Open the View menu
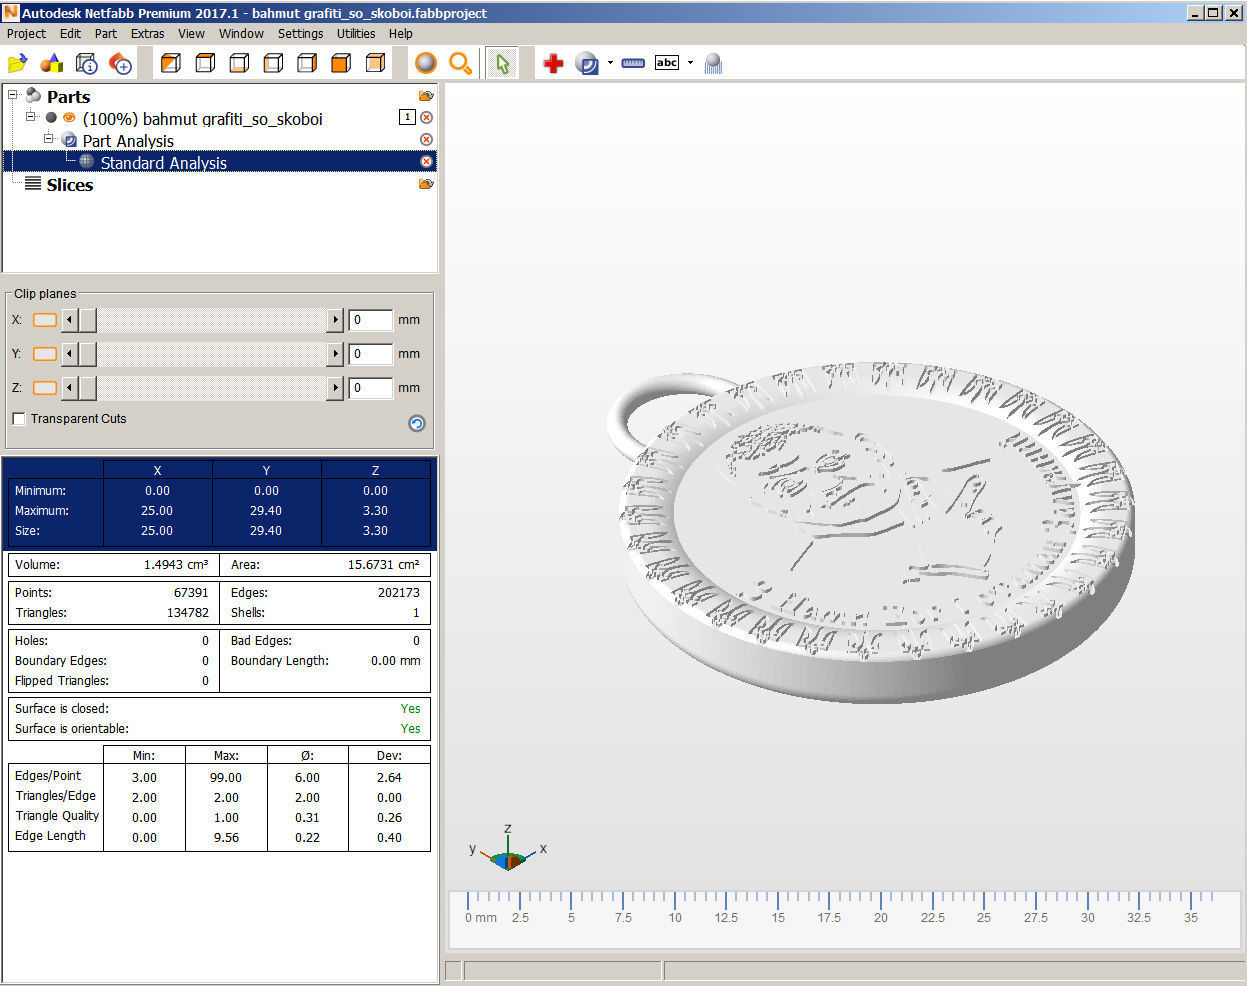Viewport: 1247px width, 986px height. 191,33
